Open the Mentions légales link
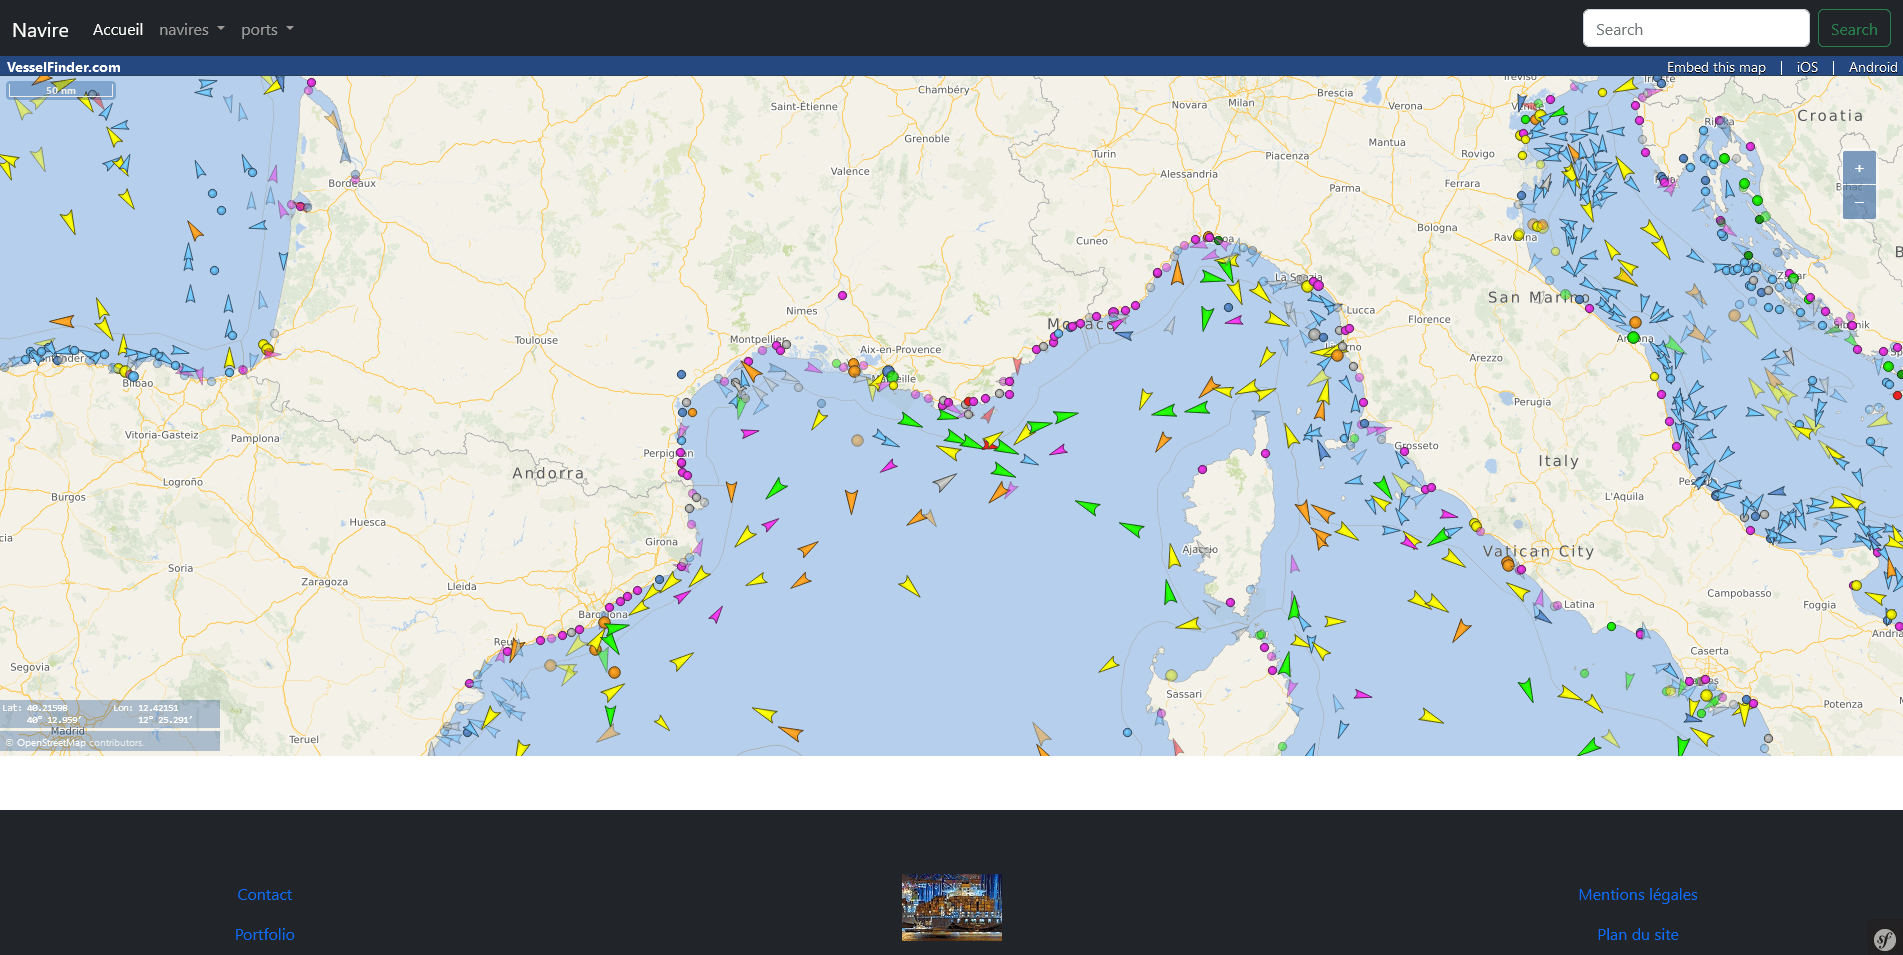The image size is (1903, 955). pos(1638,895)
